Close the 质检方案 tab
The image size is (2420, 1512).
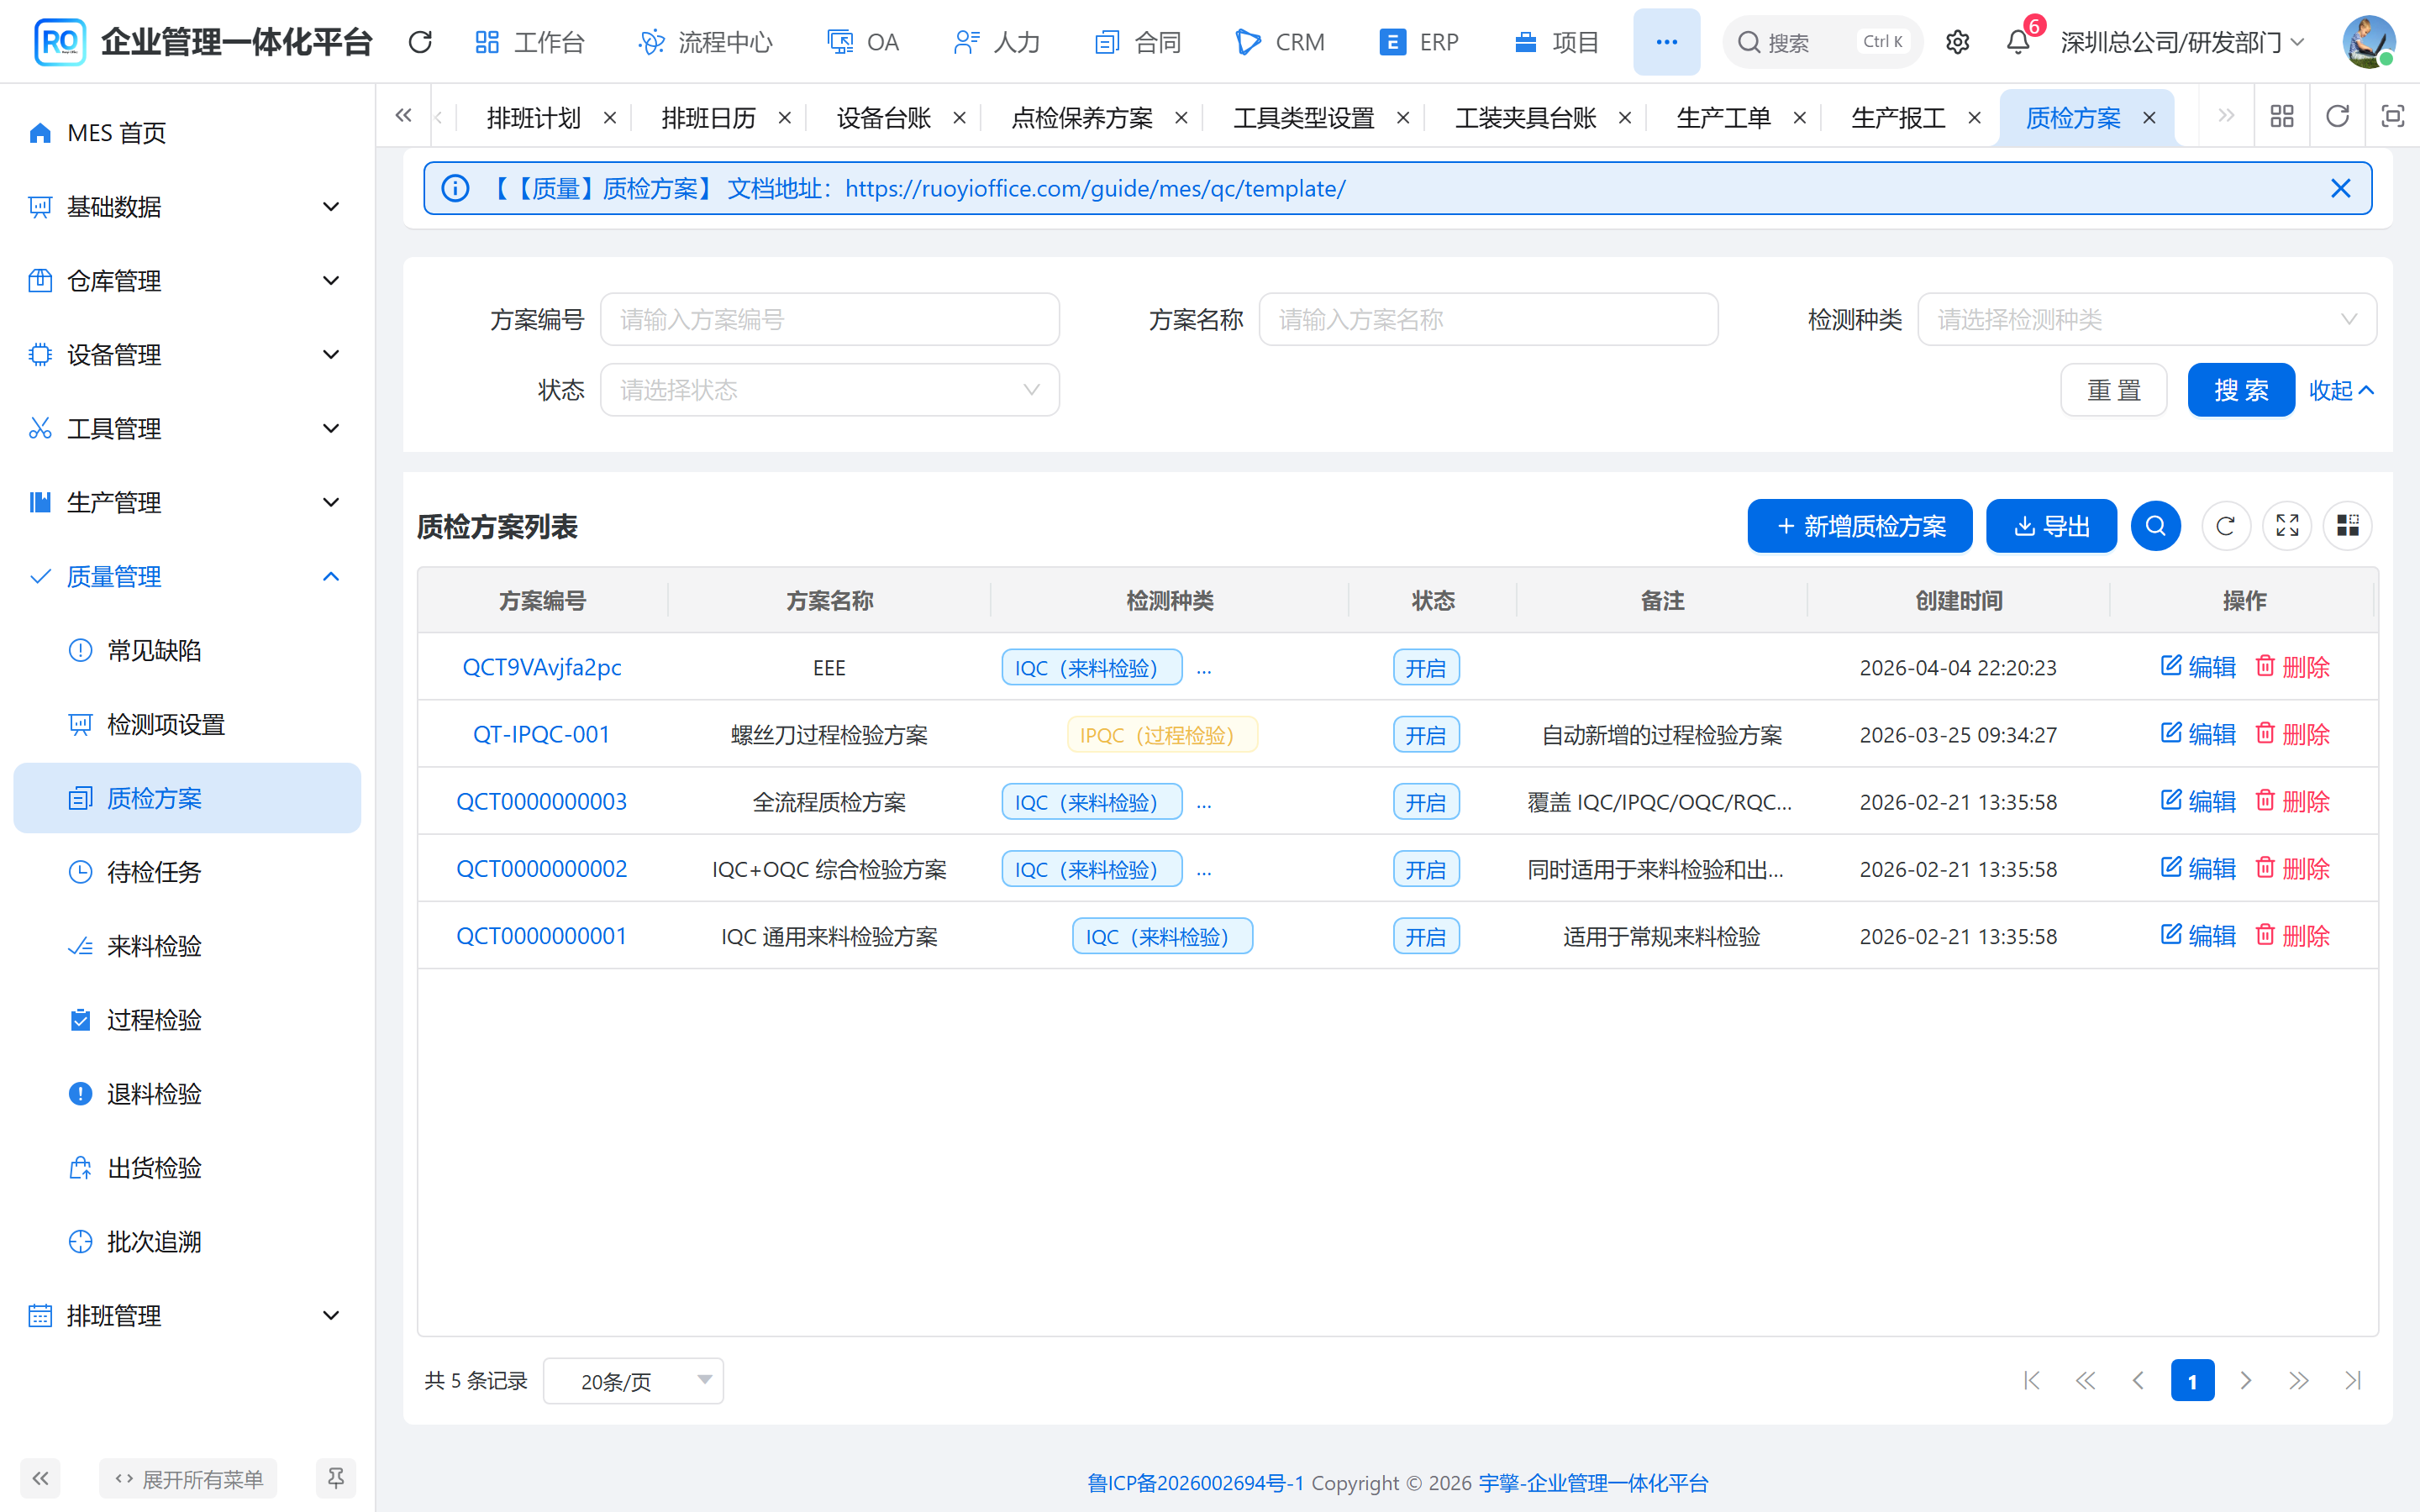click(2149, 118)
